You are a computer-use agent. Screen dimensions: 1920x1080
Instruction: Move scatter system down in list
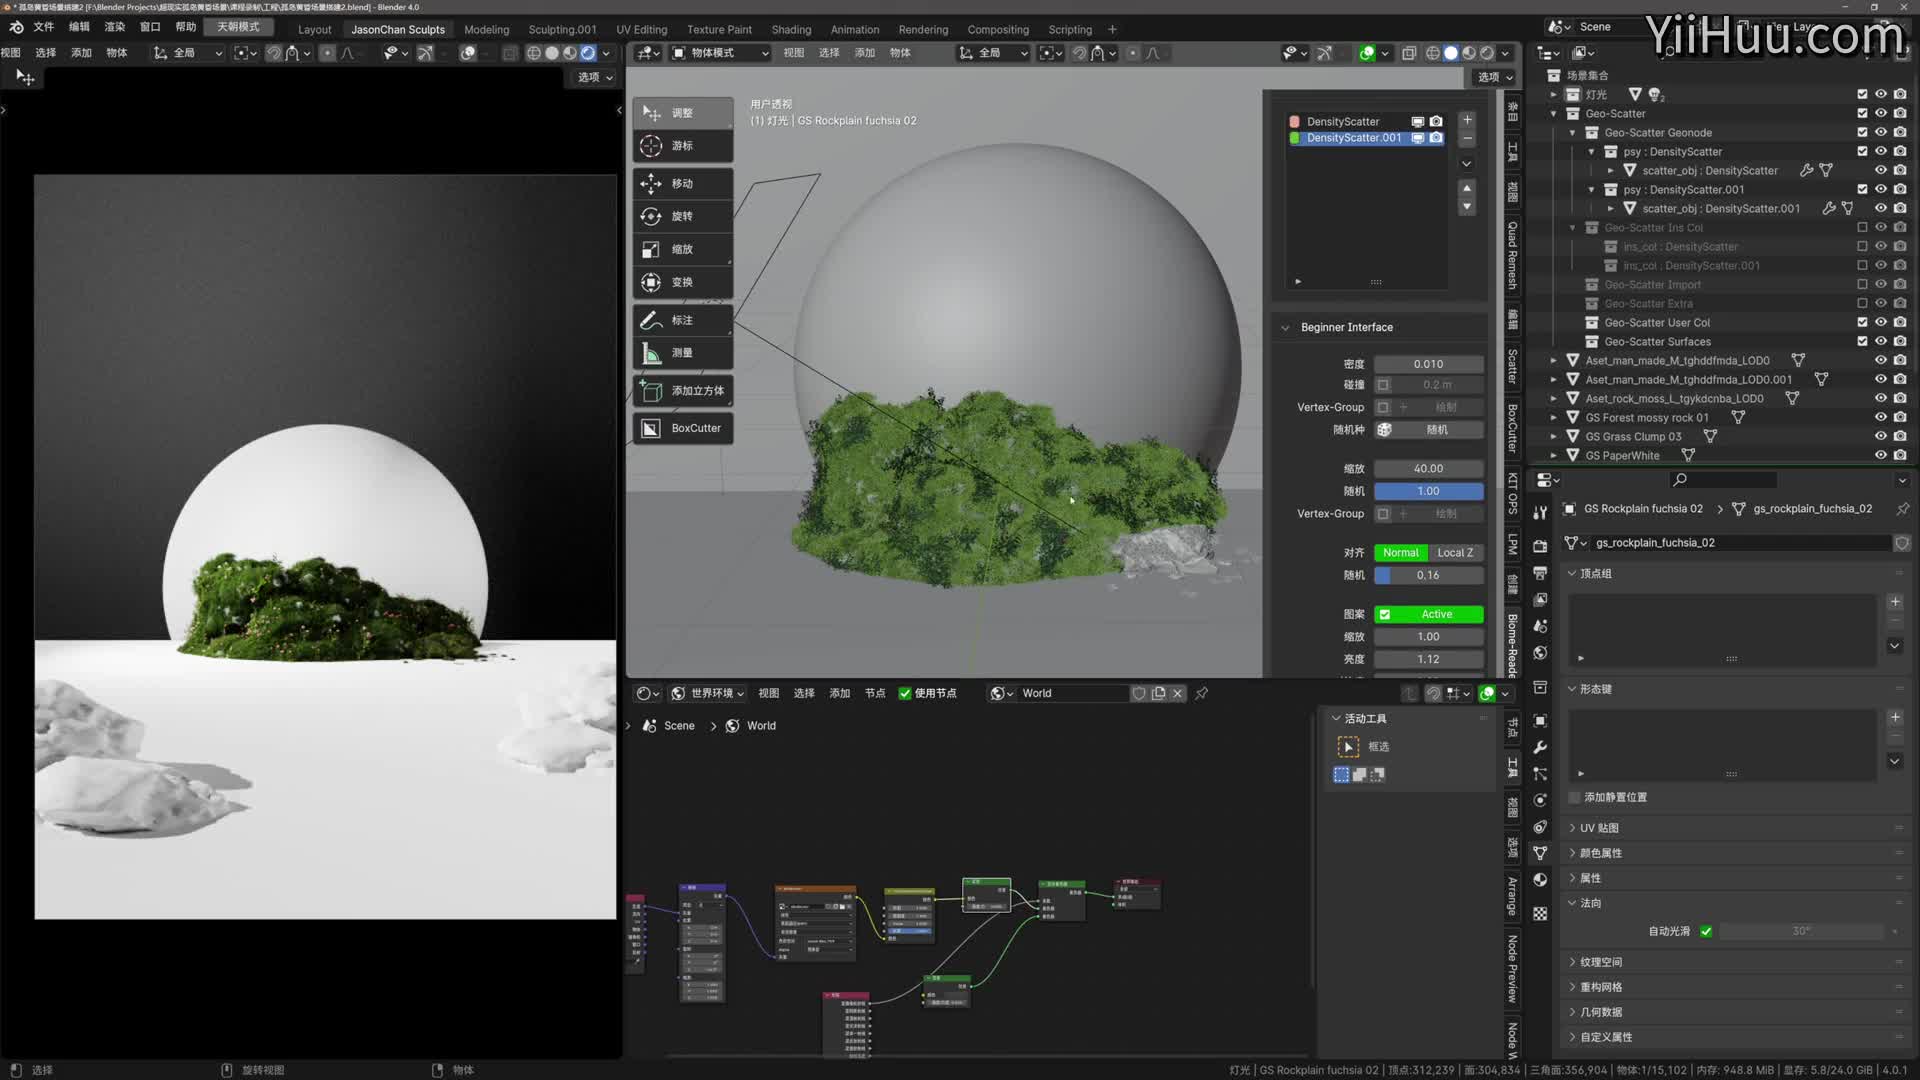pyautogui.click(x=1467, y=207)
